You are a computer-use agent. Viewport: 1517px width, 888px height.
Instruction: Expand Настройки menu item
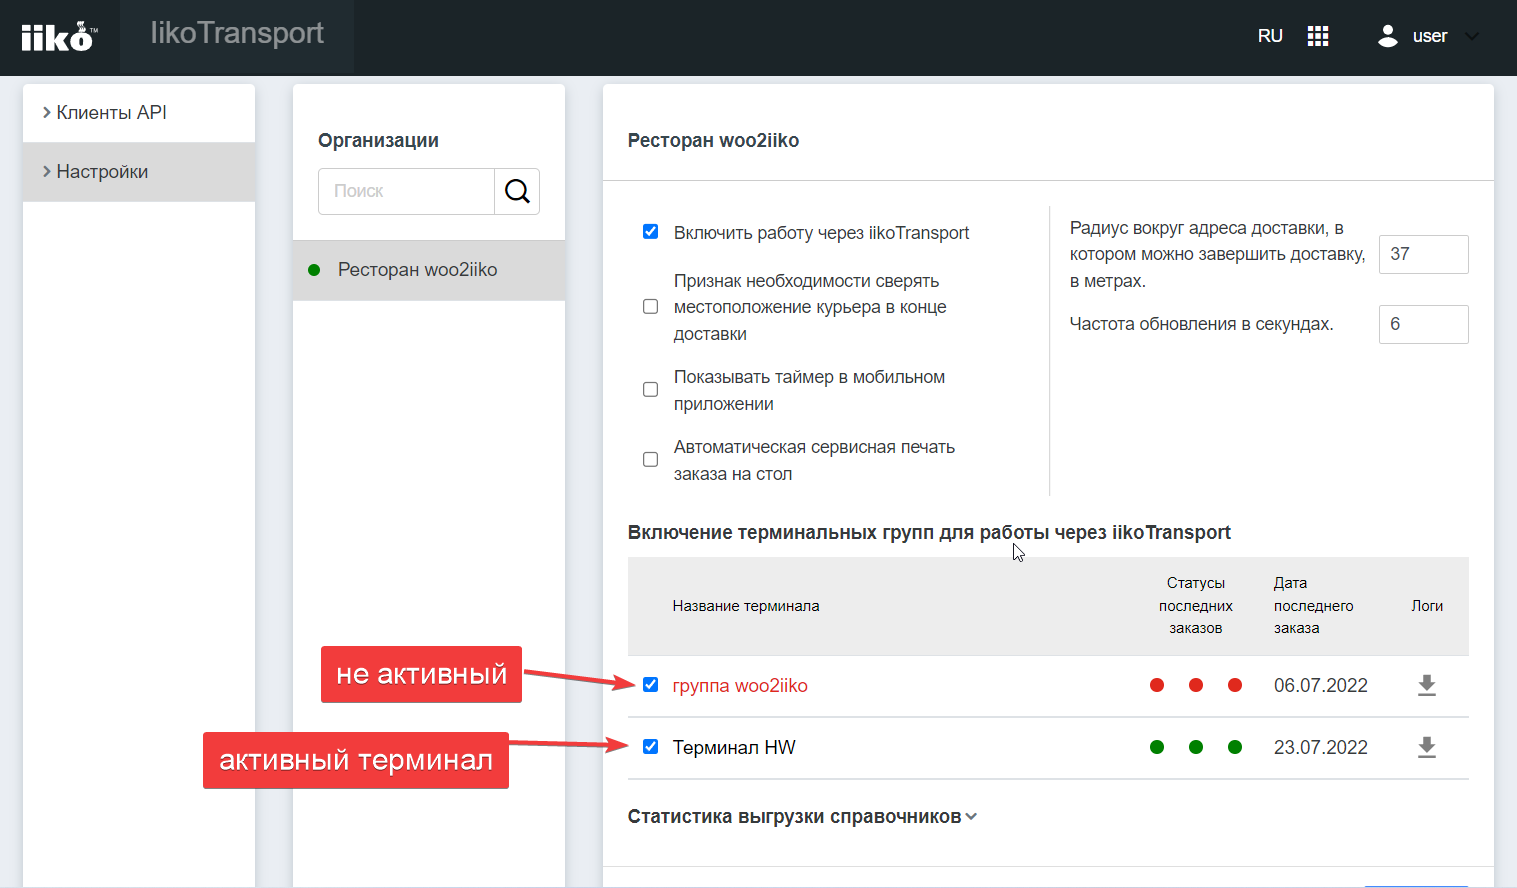[139, 172]
